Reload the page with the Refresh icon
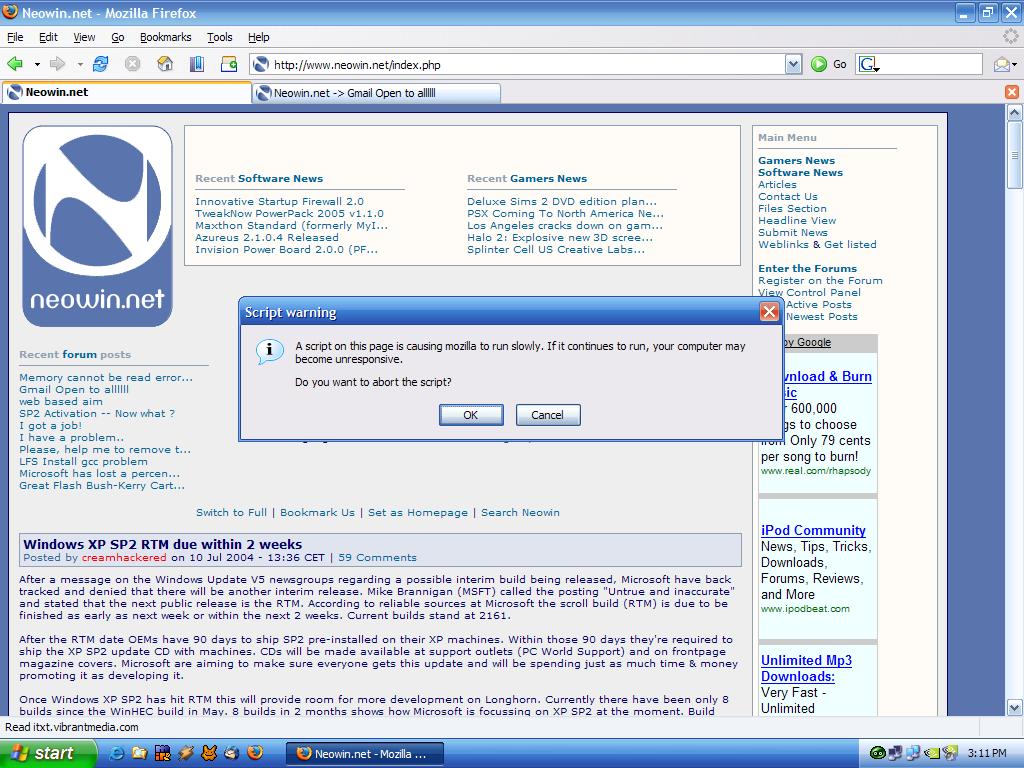 101,64
